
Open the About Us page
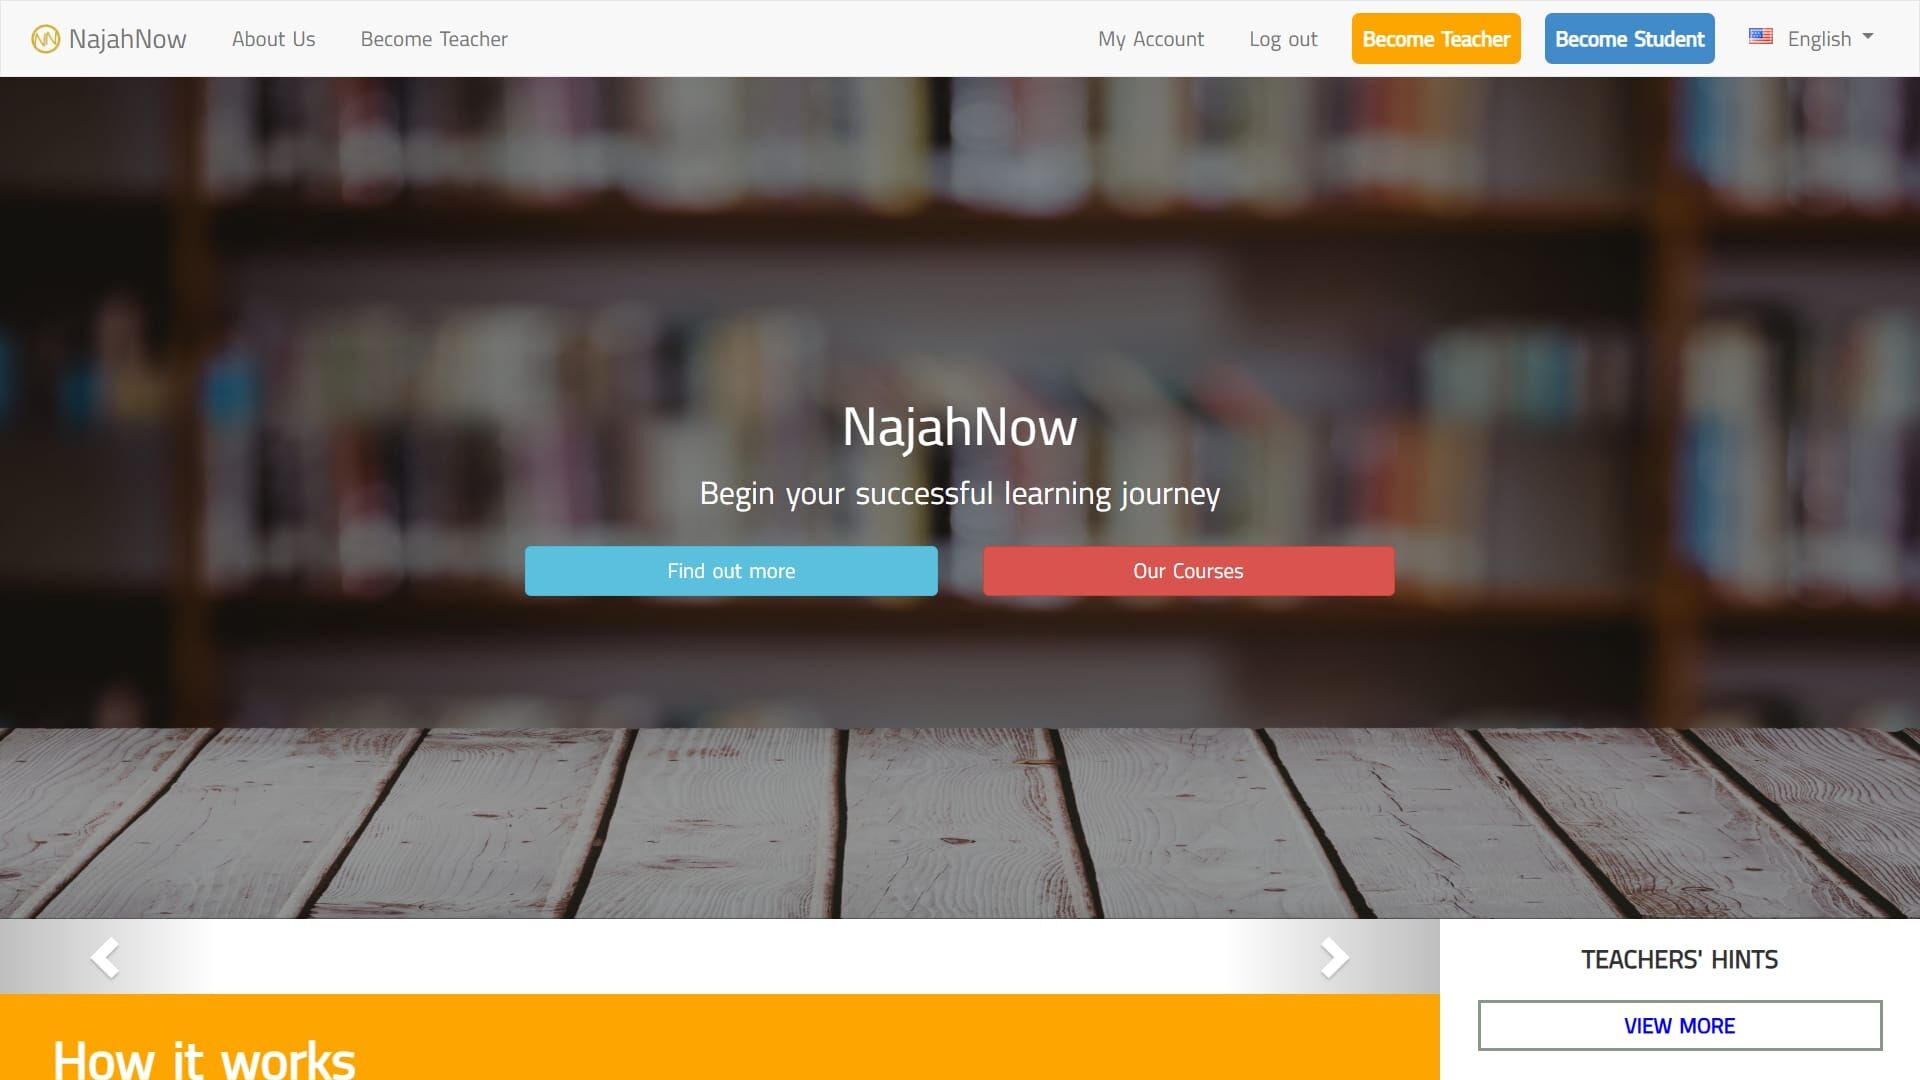[x=273, y=39]
